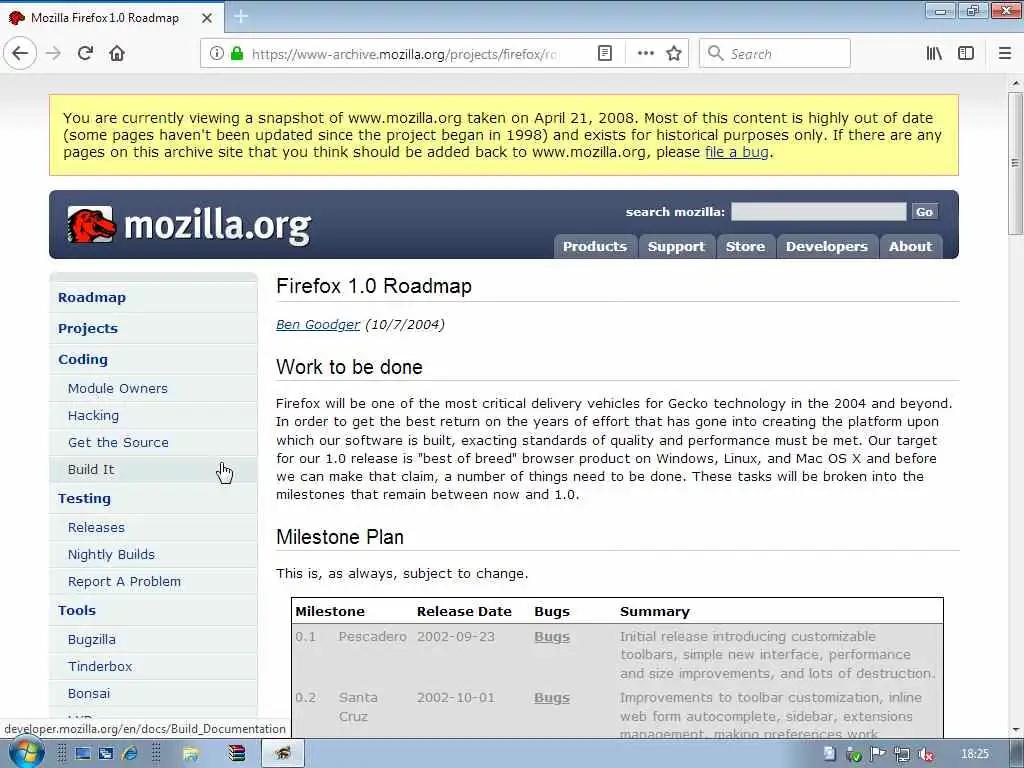Click the Firefox Search box

[775, 54]
